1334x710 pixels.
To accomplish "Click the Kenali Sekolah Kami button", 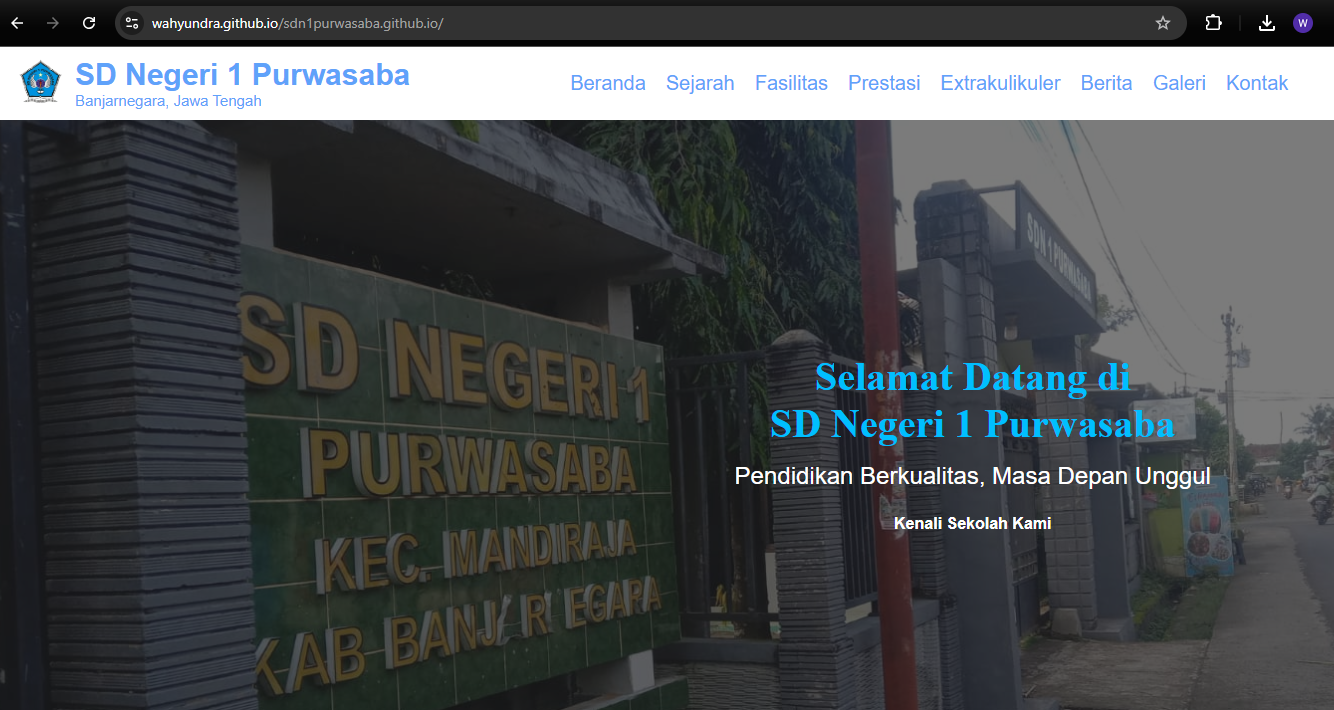I will pyautogui.click(x=972, y=523).
